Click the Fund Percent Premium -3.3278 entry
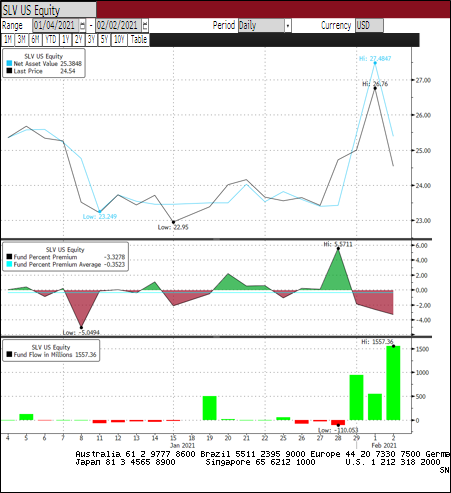This screenshot has width=451, height=493. [x=66, y=257]
